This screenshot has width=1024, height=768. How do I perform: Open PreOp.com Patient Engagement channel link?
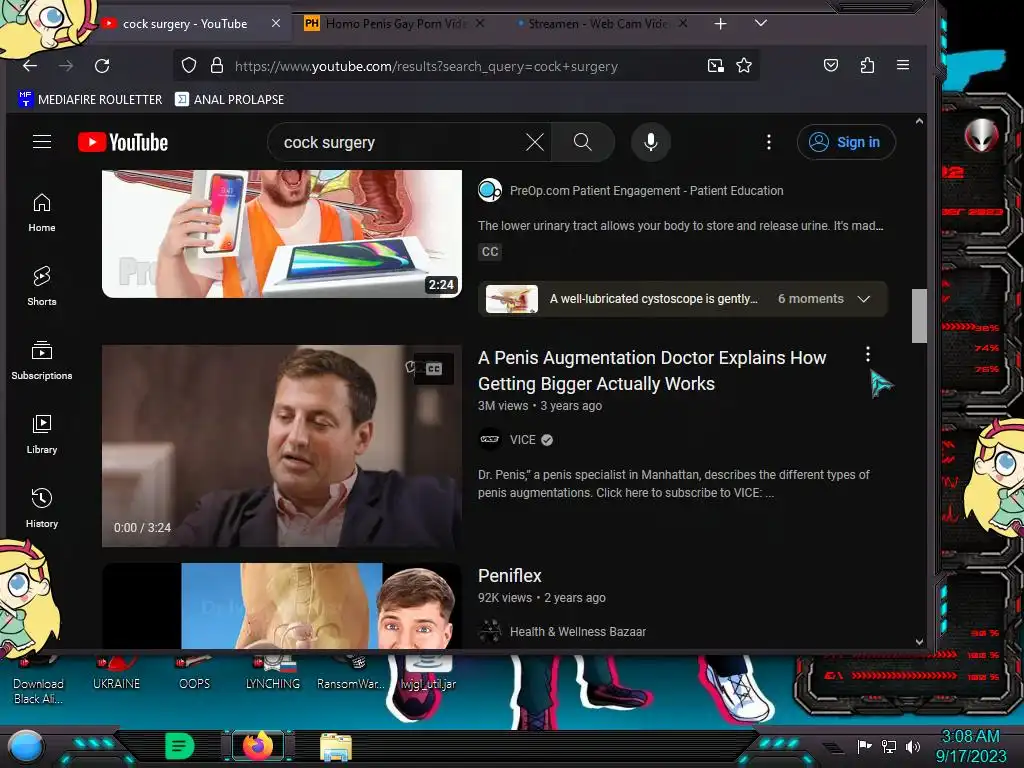[x=646, y=191]
